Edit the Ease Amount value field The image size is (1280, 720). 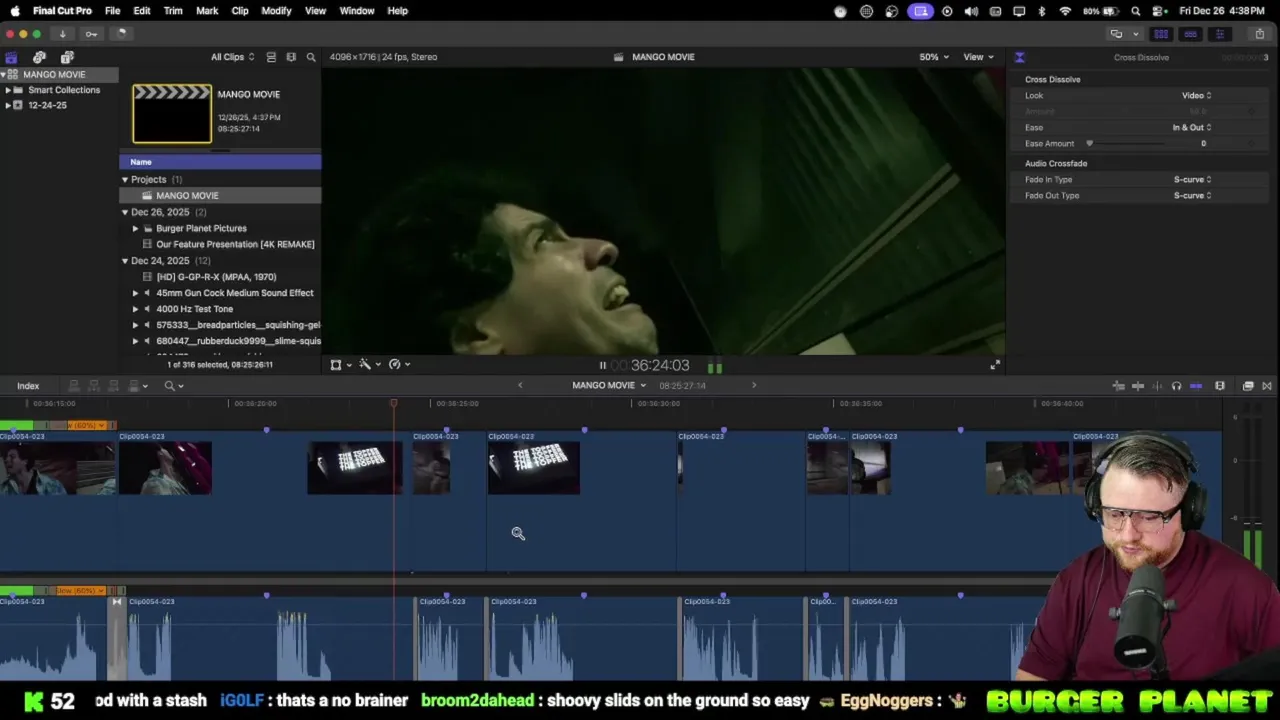coord(1203,143)
